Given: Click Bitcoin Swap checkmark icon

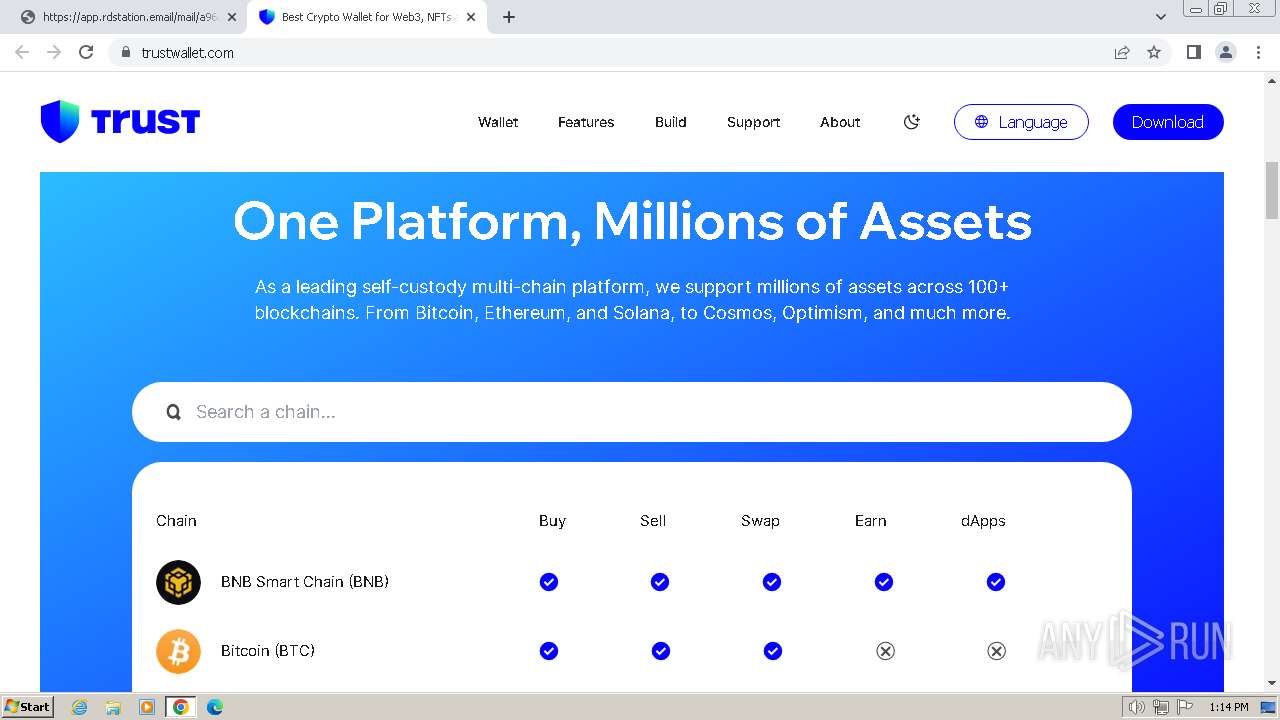Looking at the screenshot, I should click(x=772, y=651).
